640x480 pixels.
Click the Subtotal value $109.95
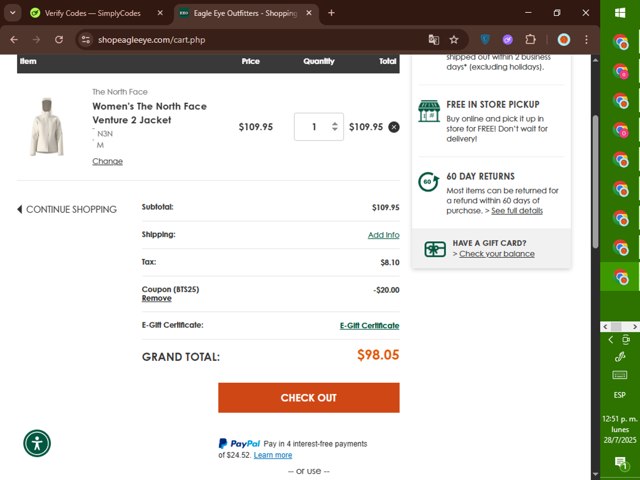[385, 207]
